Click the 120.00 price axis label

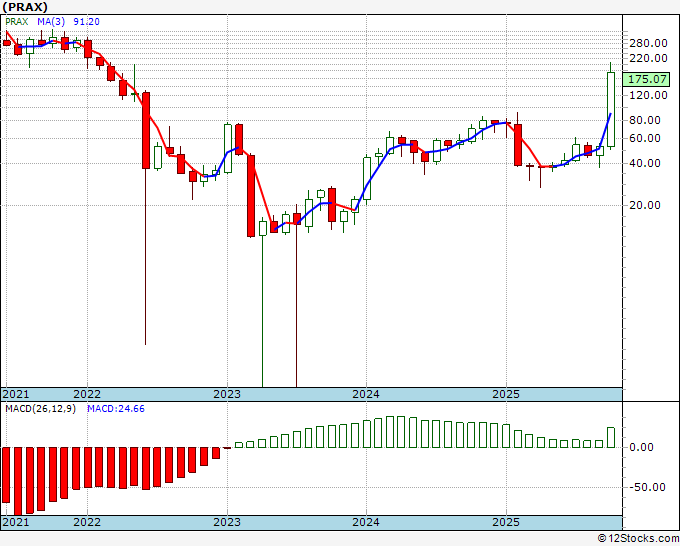[x=648, y=95]
